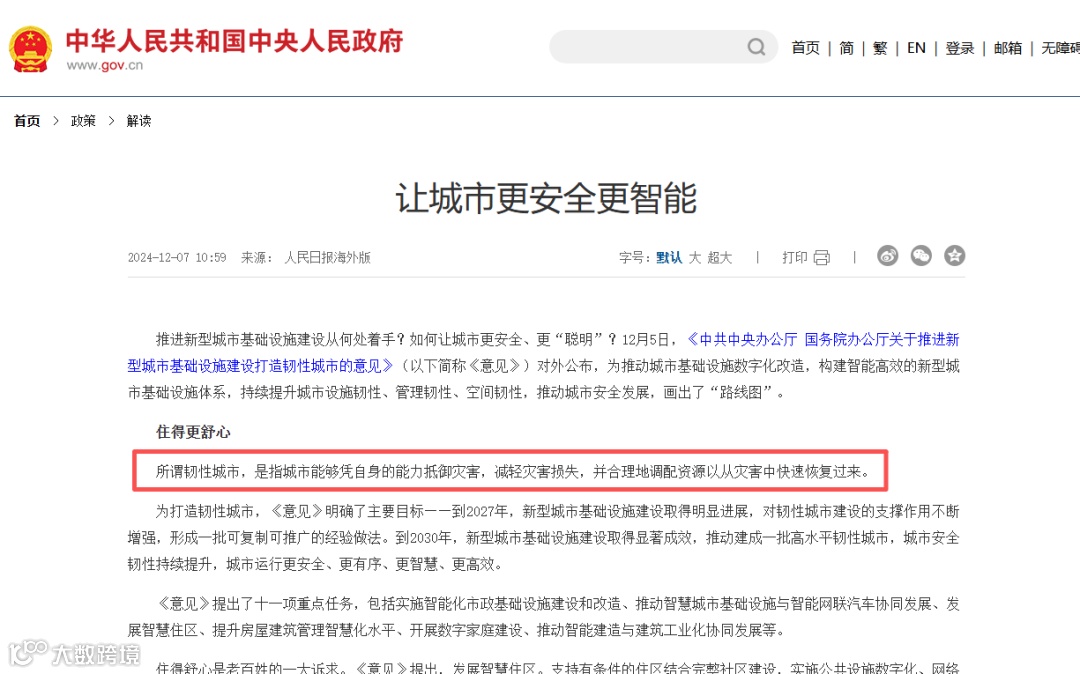Viewport: 1080px width, 674px height.
Task: Click the search magnifier icon
Action: pyautogui.click(x=756, y=47)
